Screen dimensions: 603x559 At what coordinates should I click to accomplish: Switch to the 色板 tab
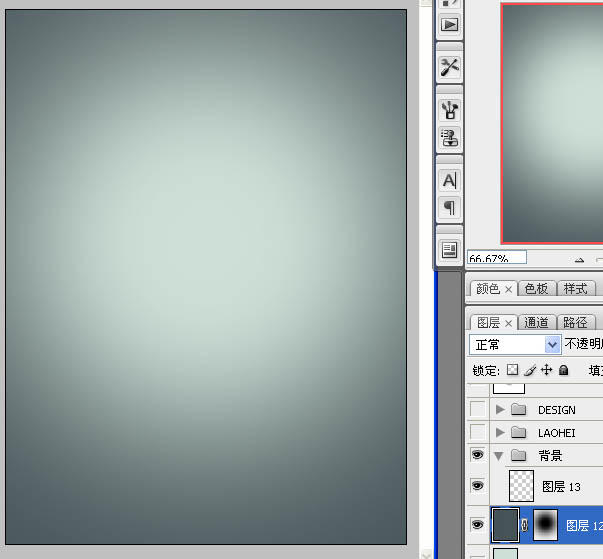pos(537,289)
